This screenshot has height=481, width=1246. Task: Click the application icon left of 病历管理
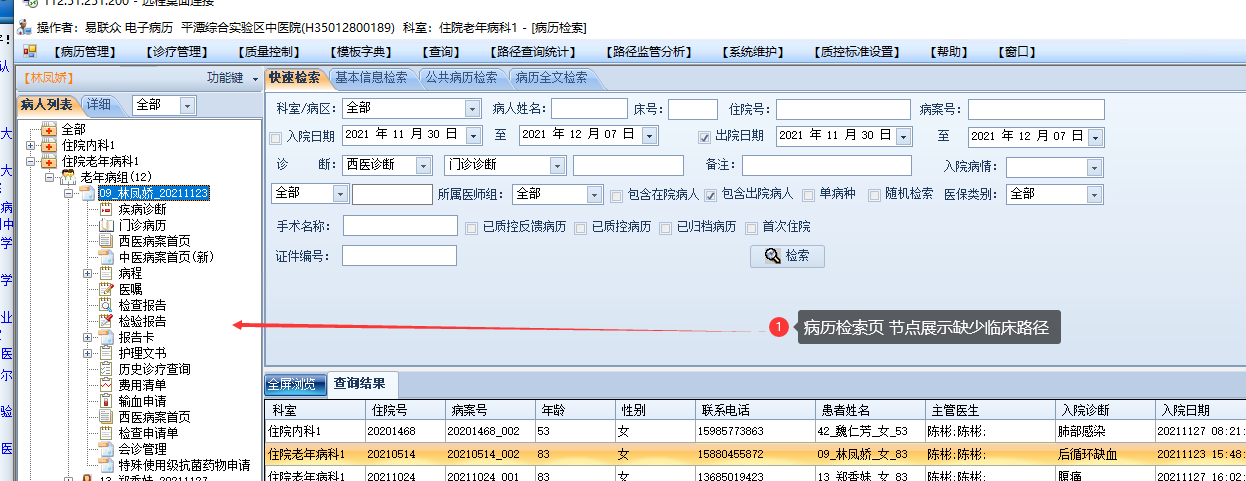point(30,52)
